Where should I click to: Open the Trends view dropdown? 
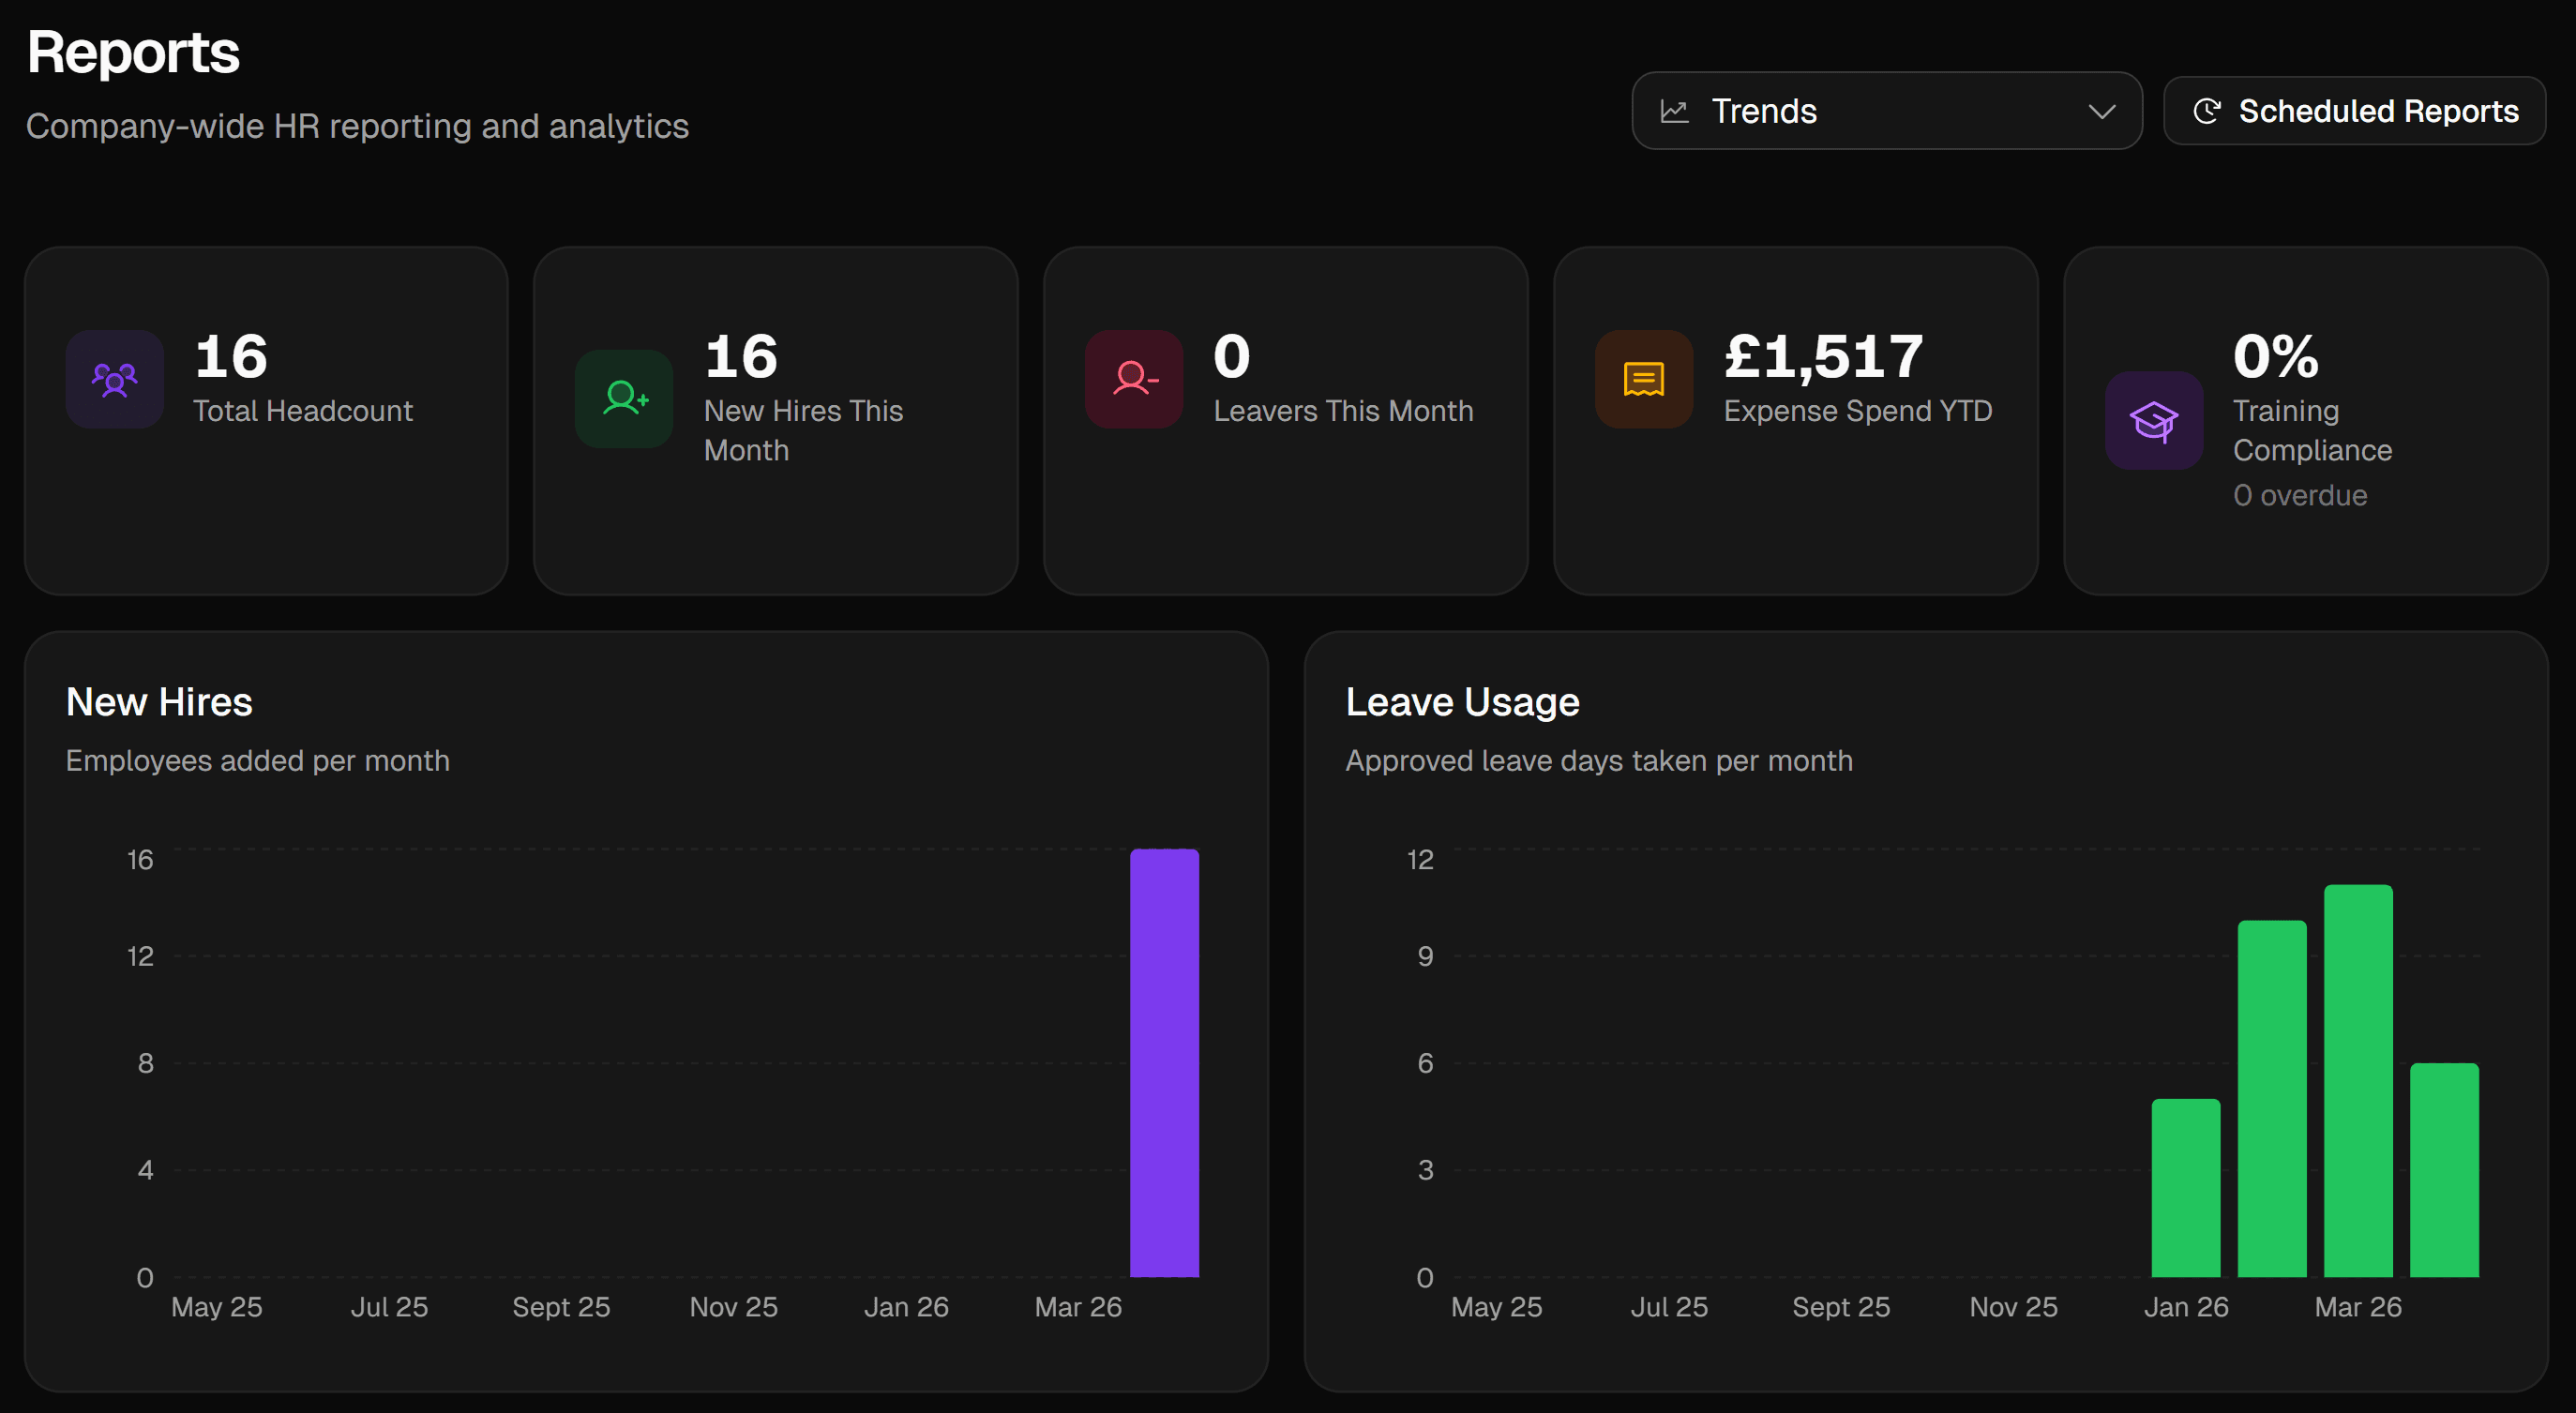[x=1885, y=111]
